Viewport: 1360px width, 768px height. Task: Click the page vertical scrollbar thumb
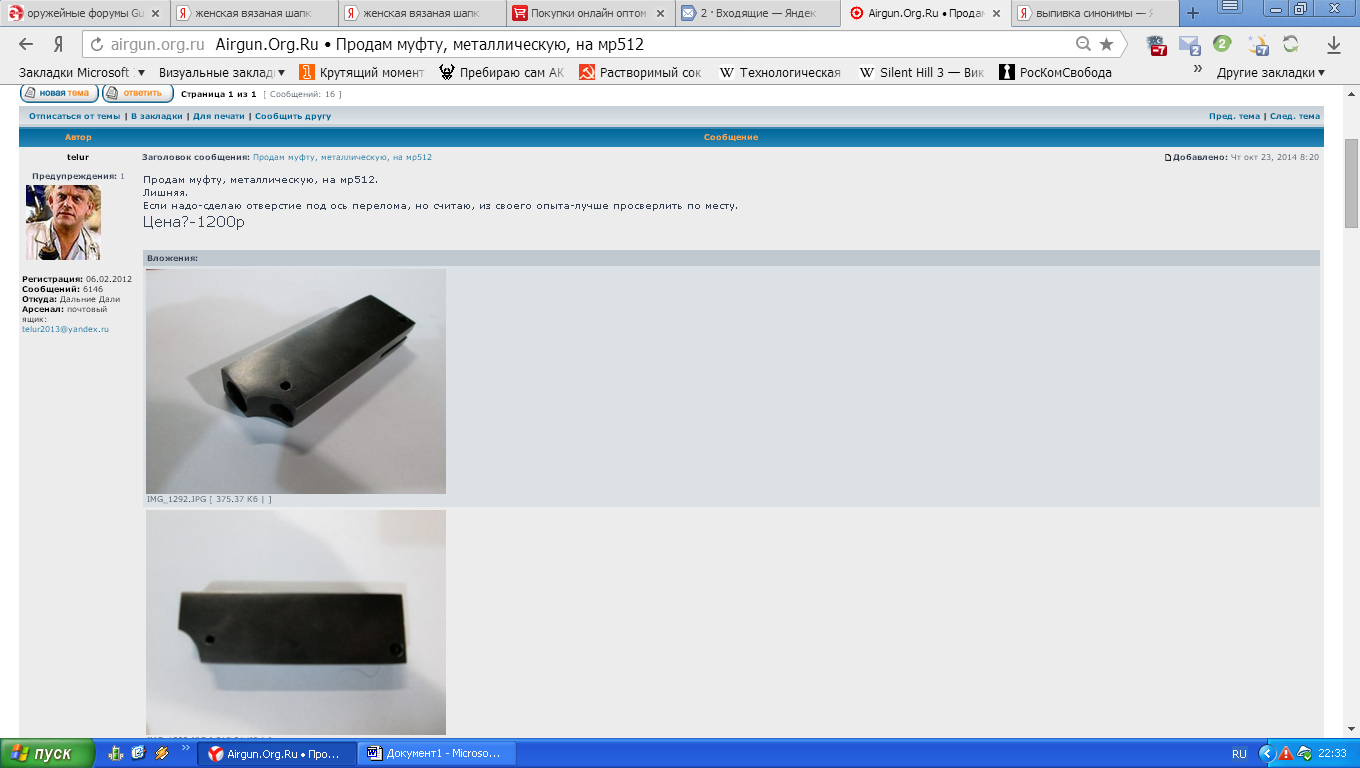tap(1351, 183)
